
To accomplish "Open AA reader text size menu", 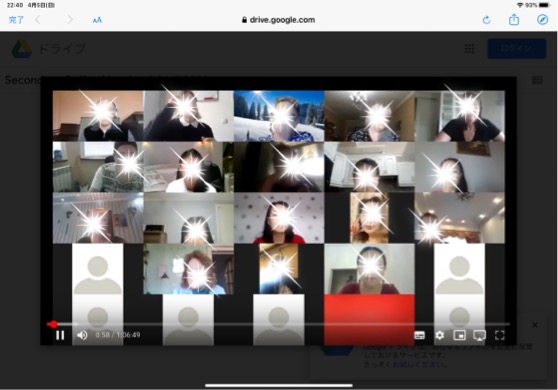I will (x=97, y=20).
